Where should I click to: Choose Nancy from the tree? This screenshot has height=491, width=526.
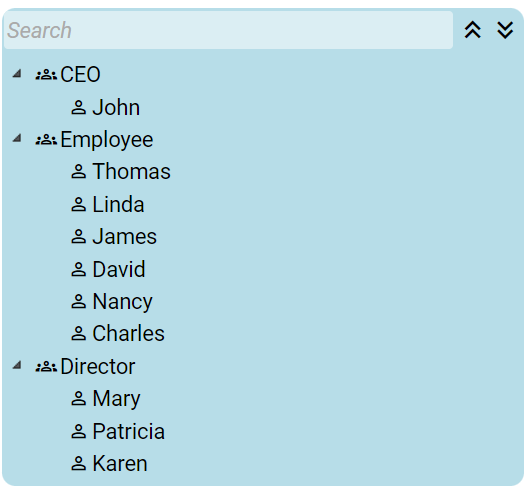(x=122, y=302)
